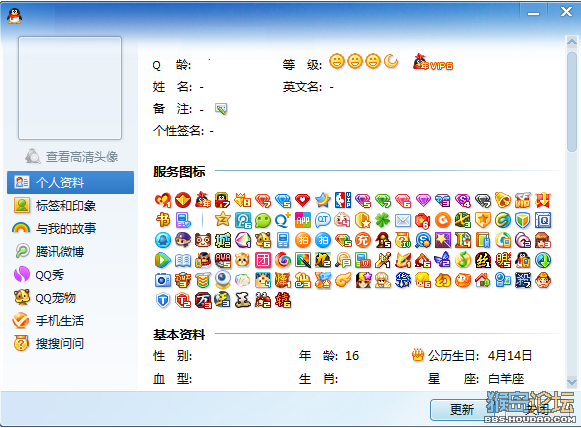
Task: Click the blue 拍 icon
Action: (x=323, y=240)
